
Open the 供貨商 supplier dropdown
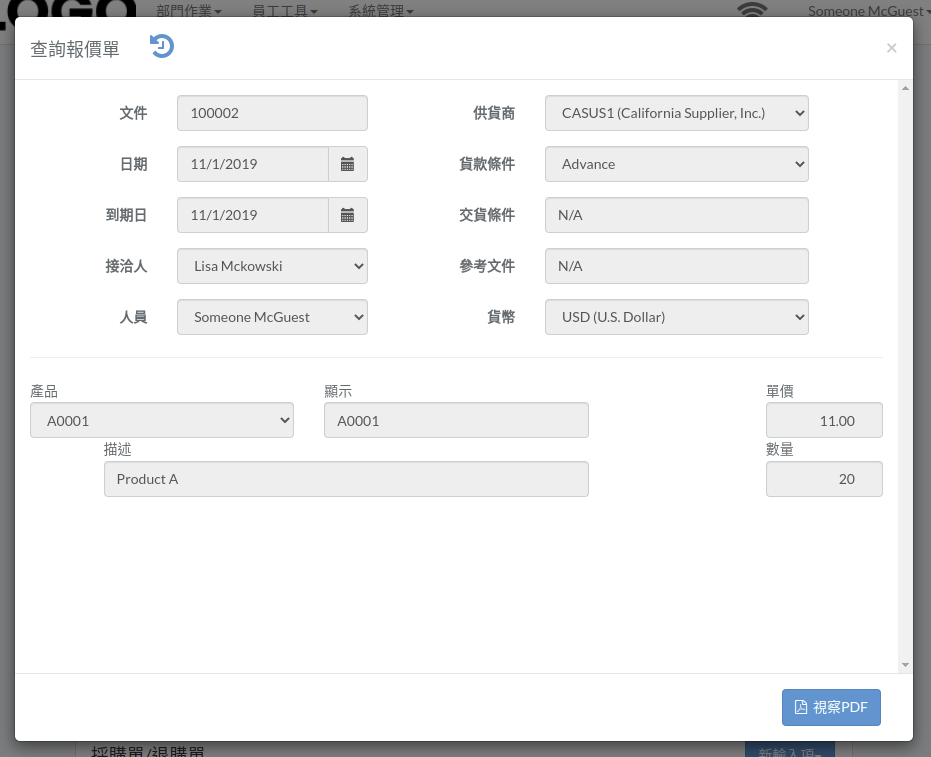click(x=676, y=113)
